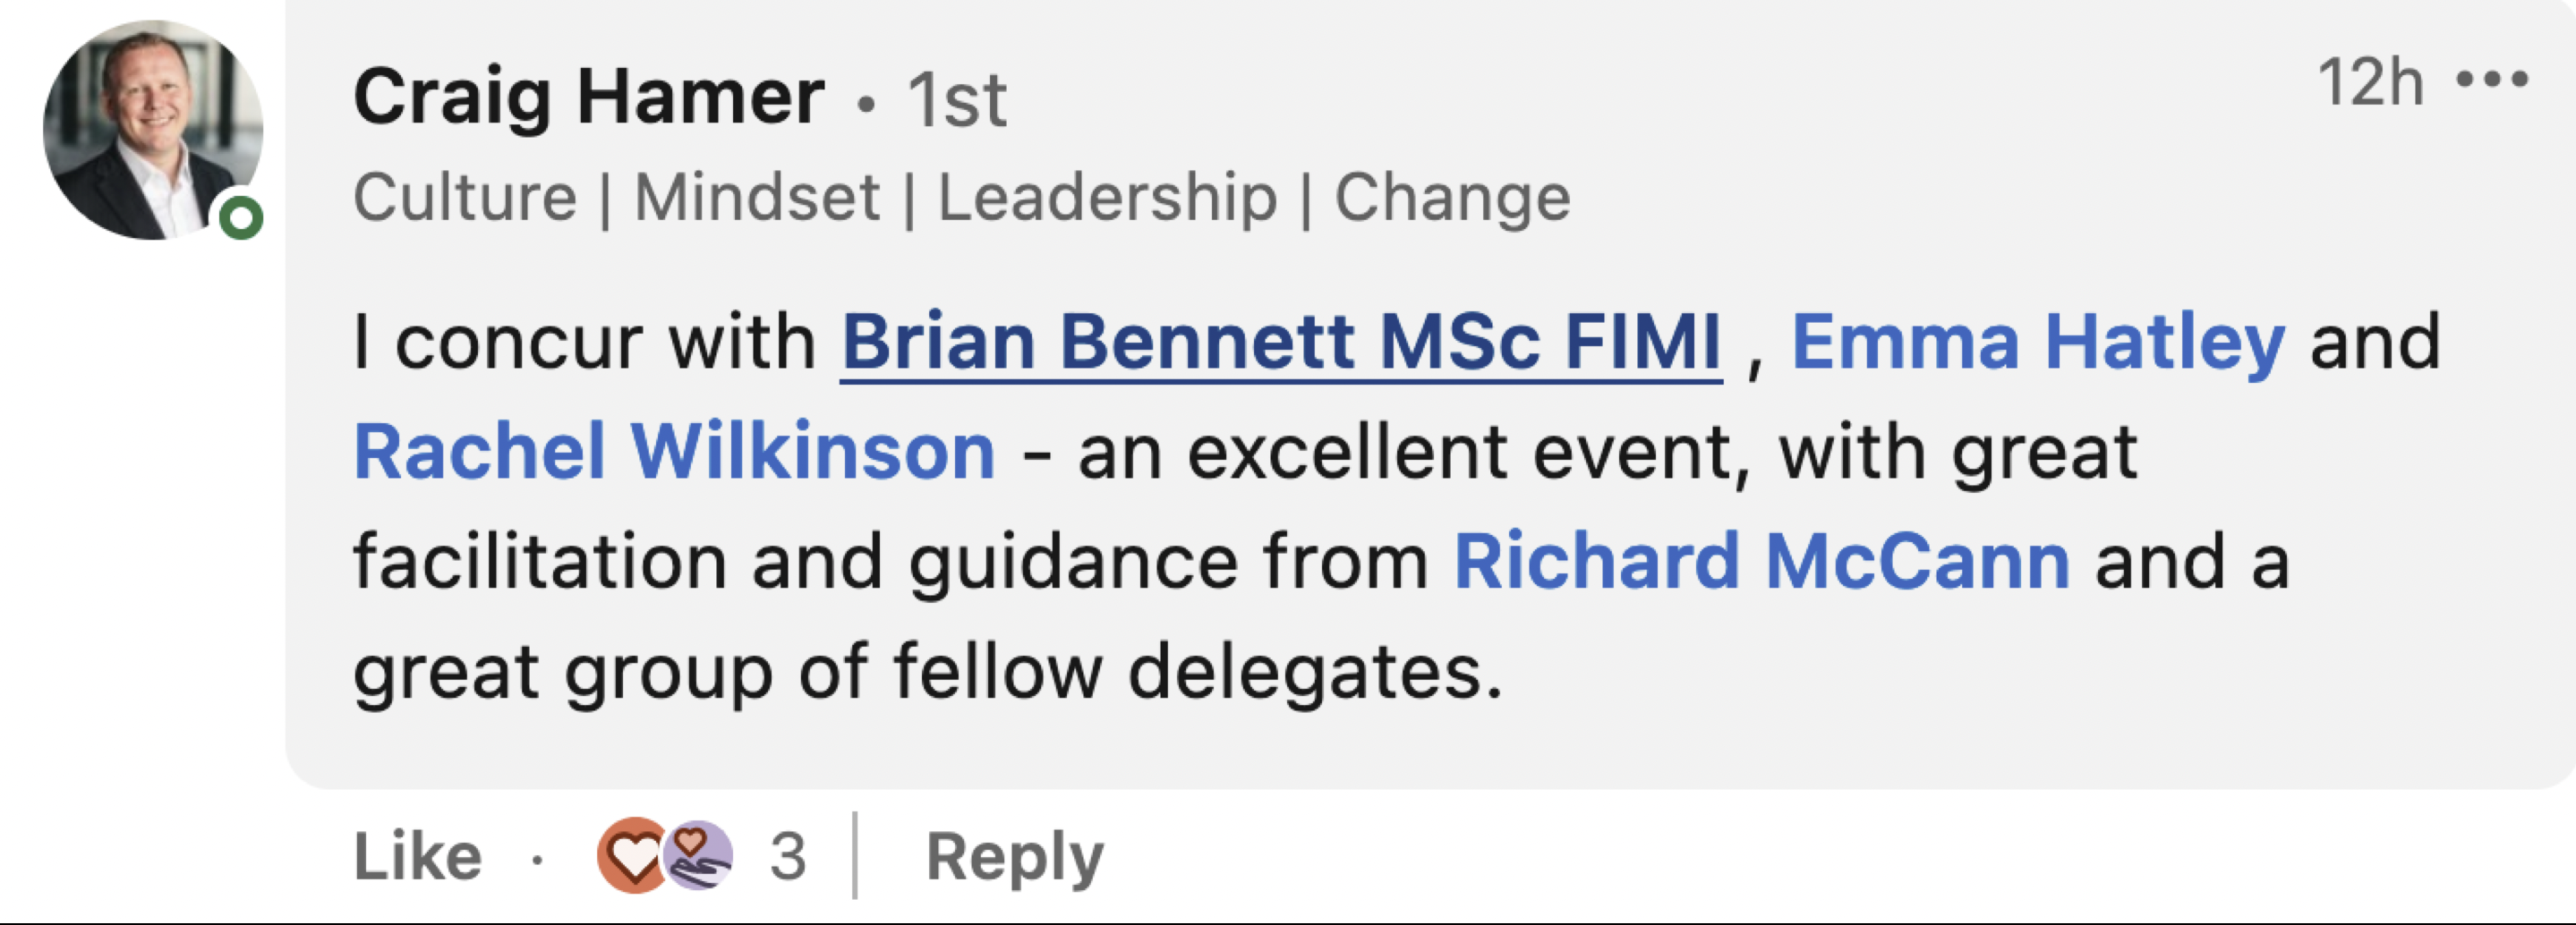Open Brian Bennett MSc FIMI's profile mention
Image resolution: width=2576 pixels, height=925 pixels.
tap(1280, 342)
